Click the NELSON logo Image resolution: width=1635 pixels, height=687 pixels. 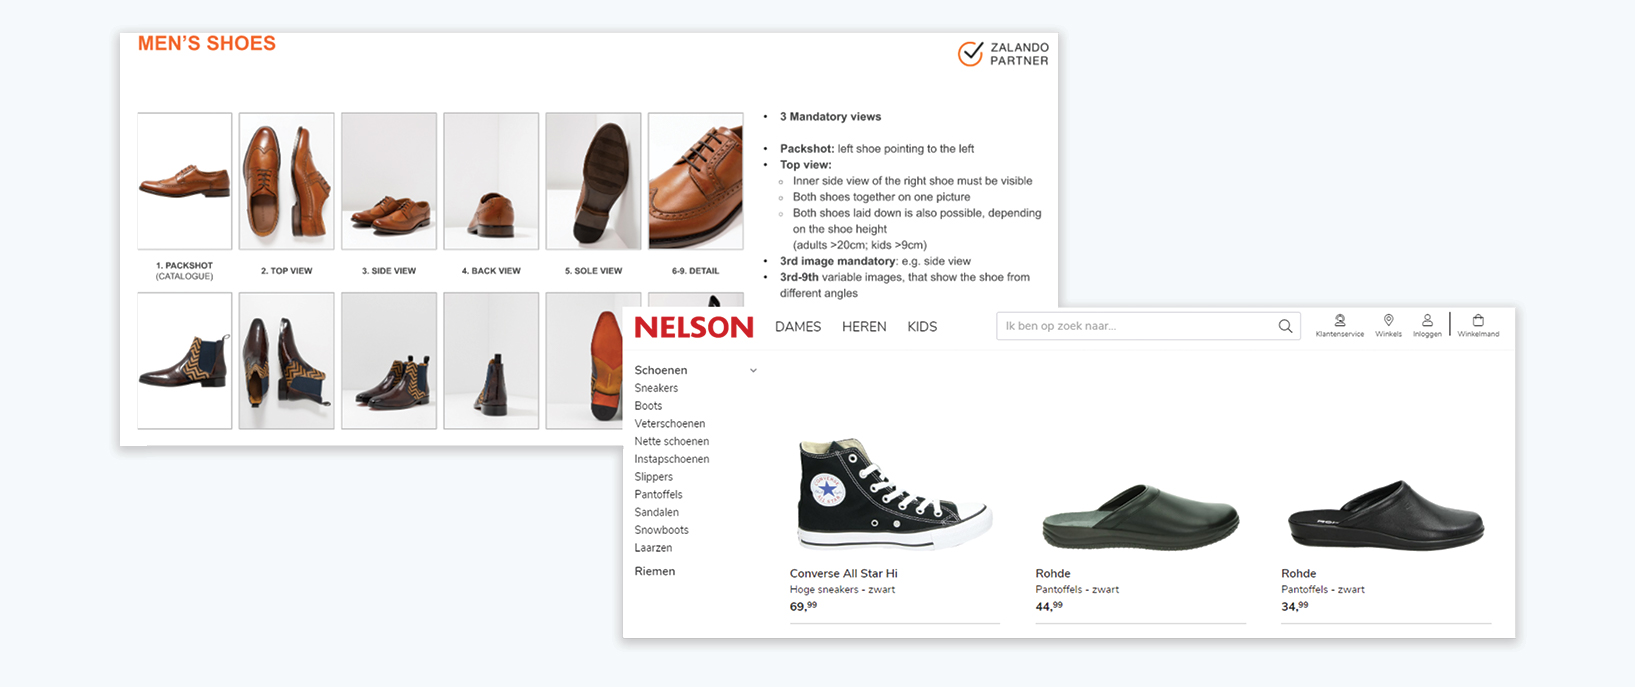pos(694,327)
